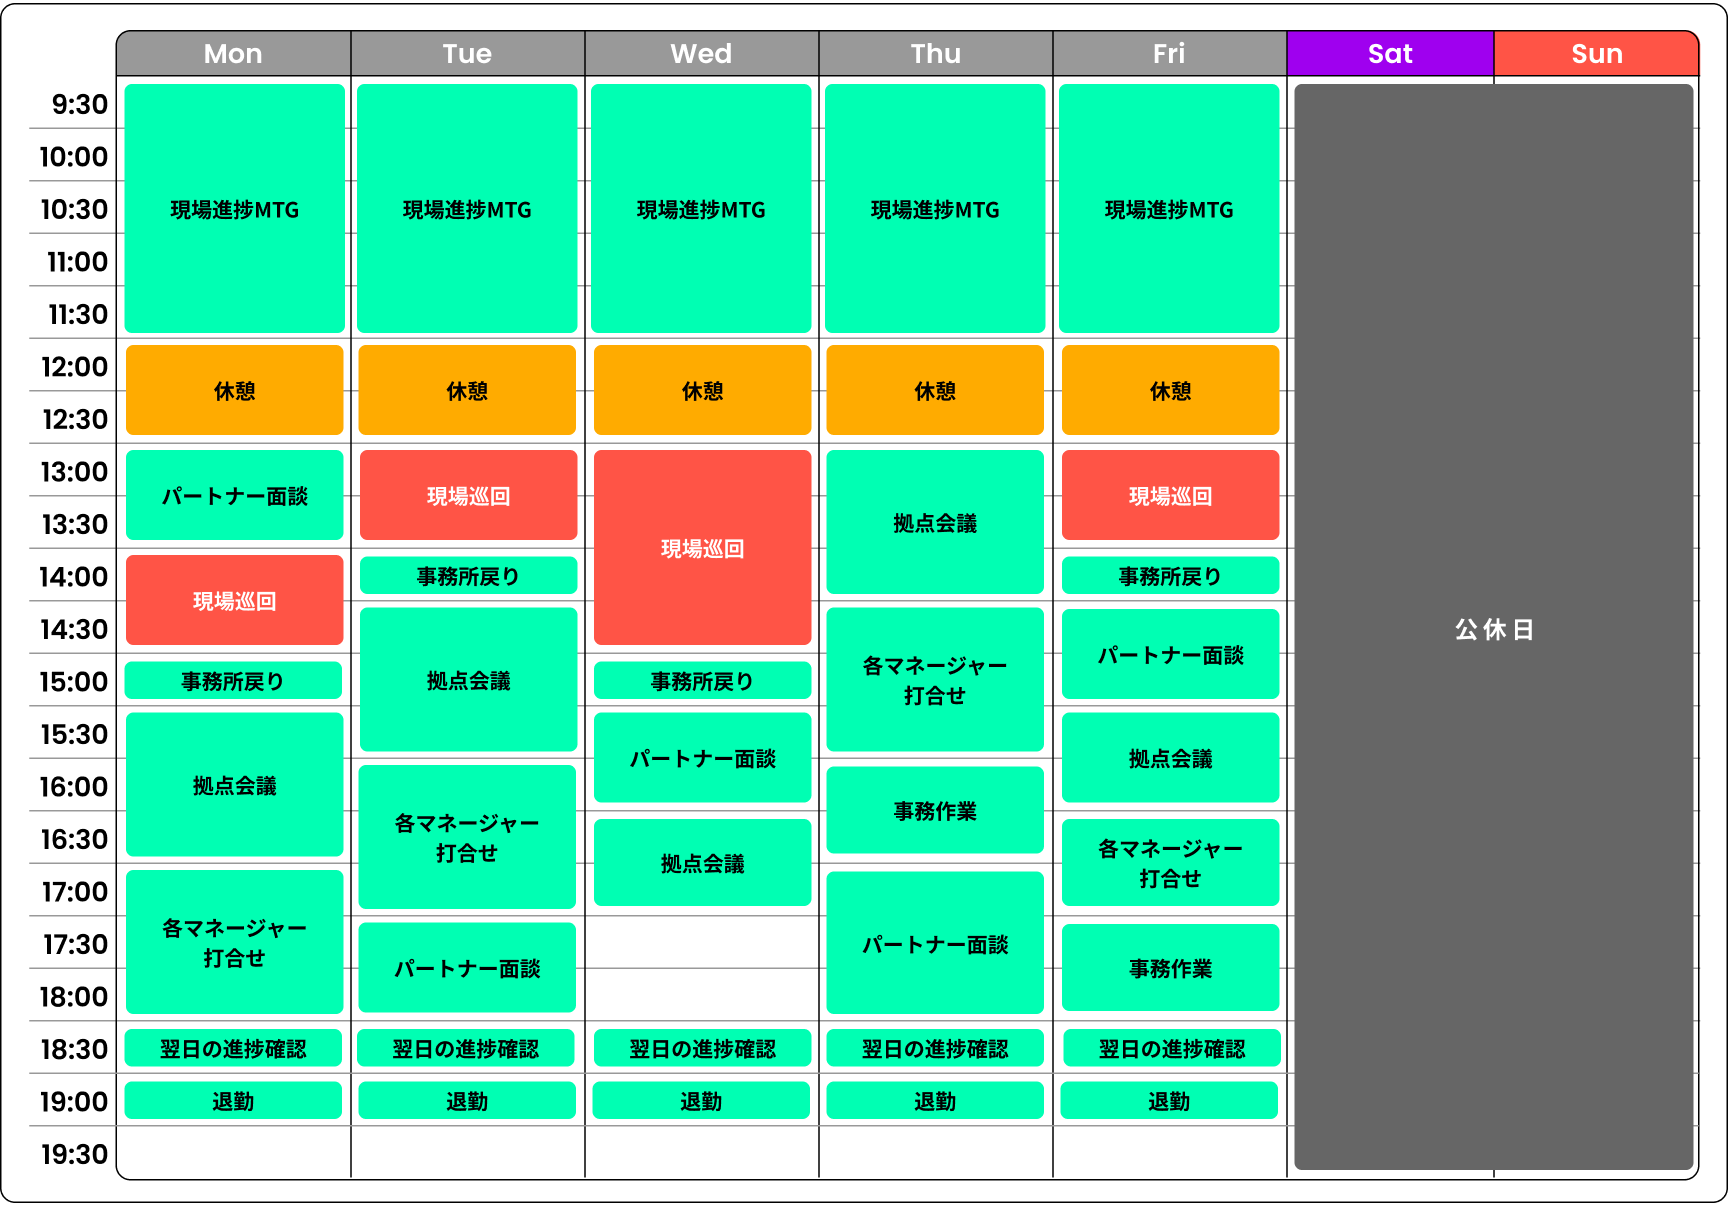Click Tuesday's 退勤 block

(x=467, y=1100)
